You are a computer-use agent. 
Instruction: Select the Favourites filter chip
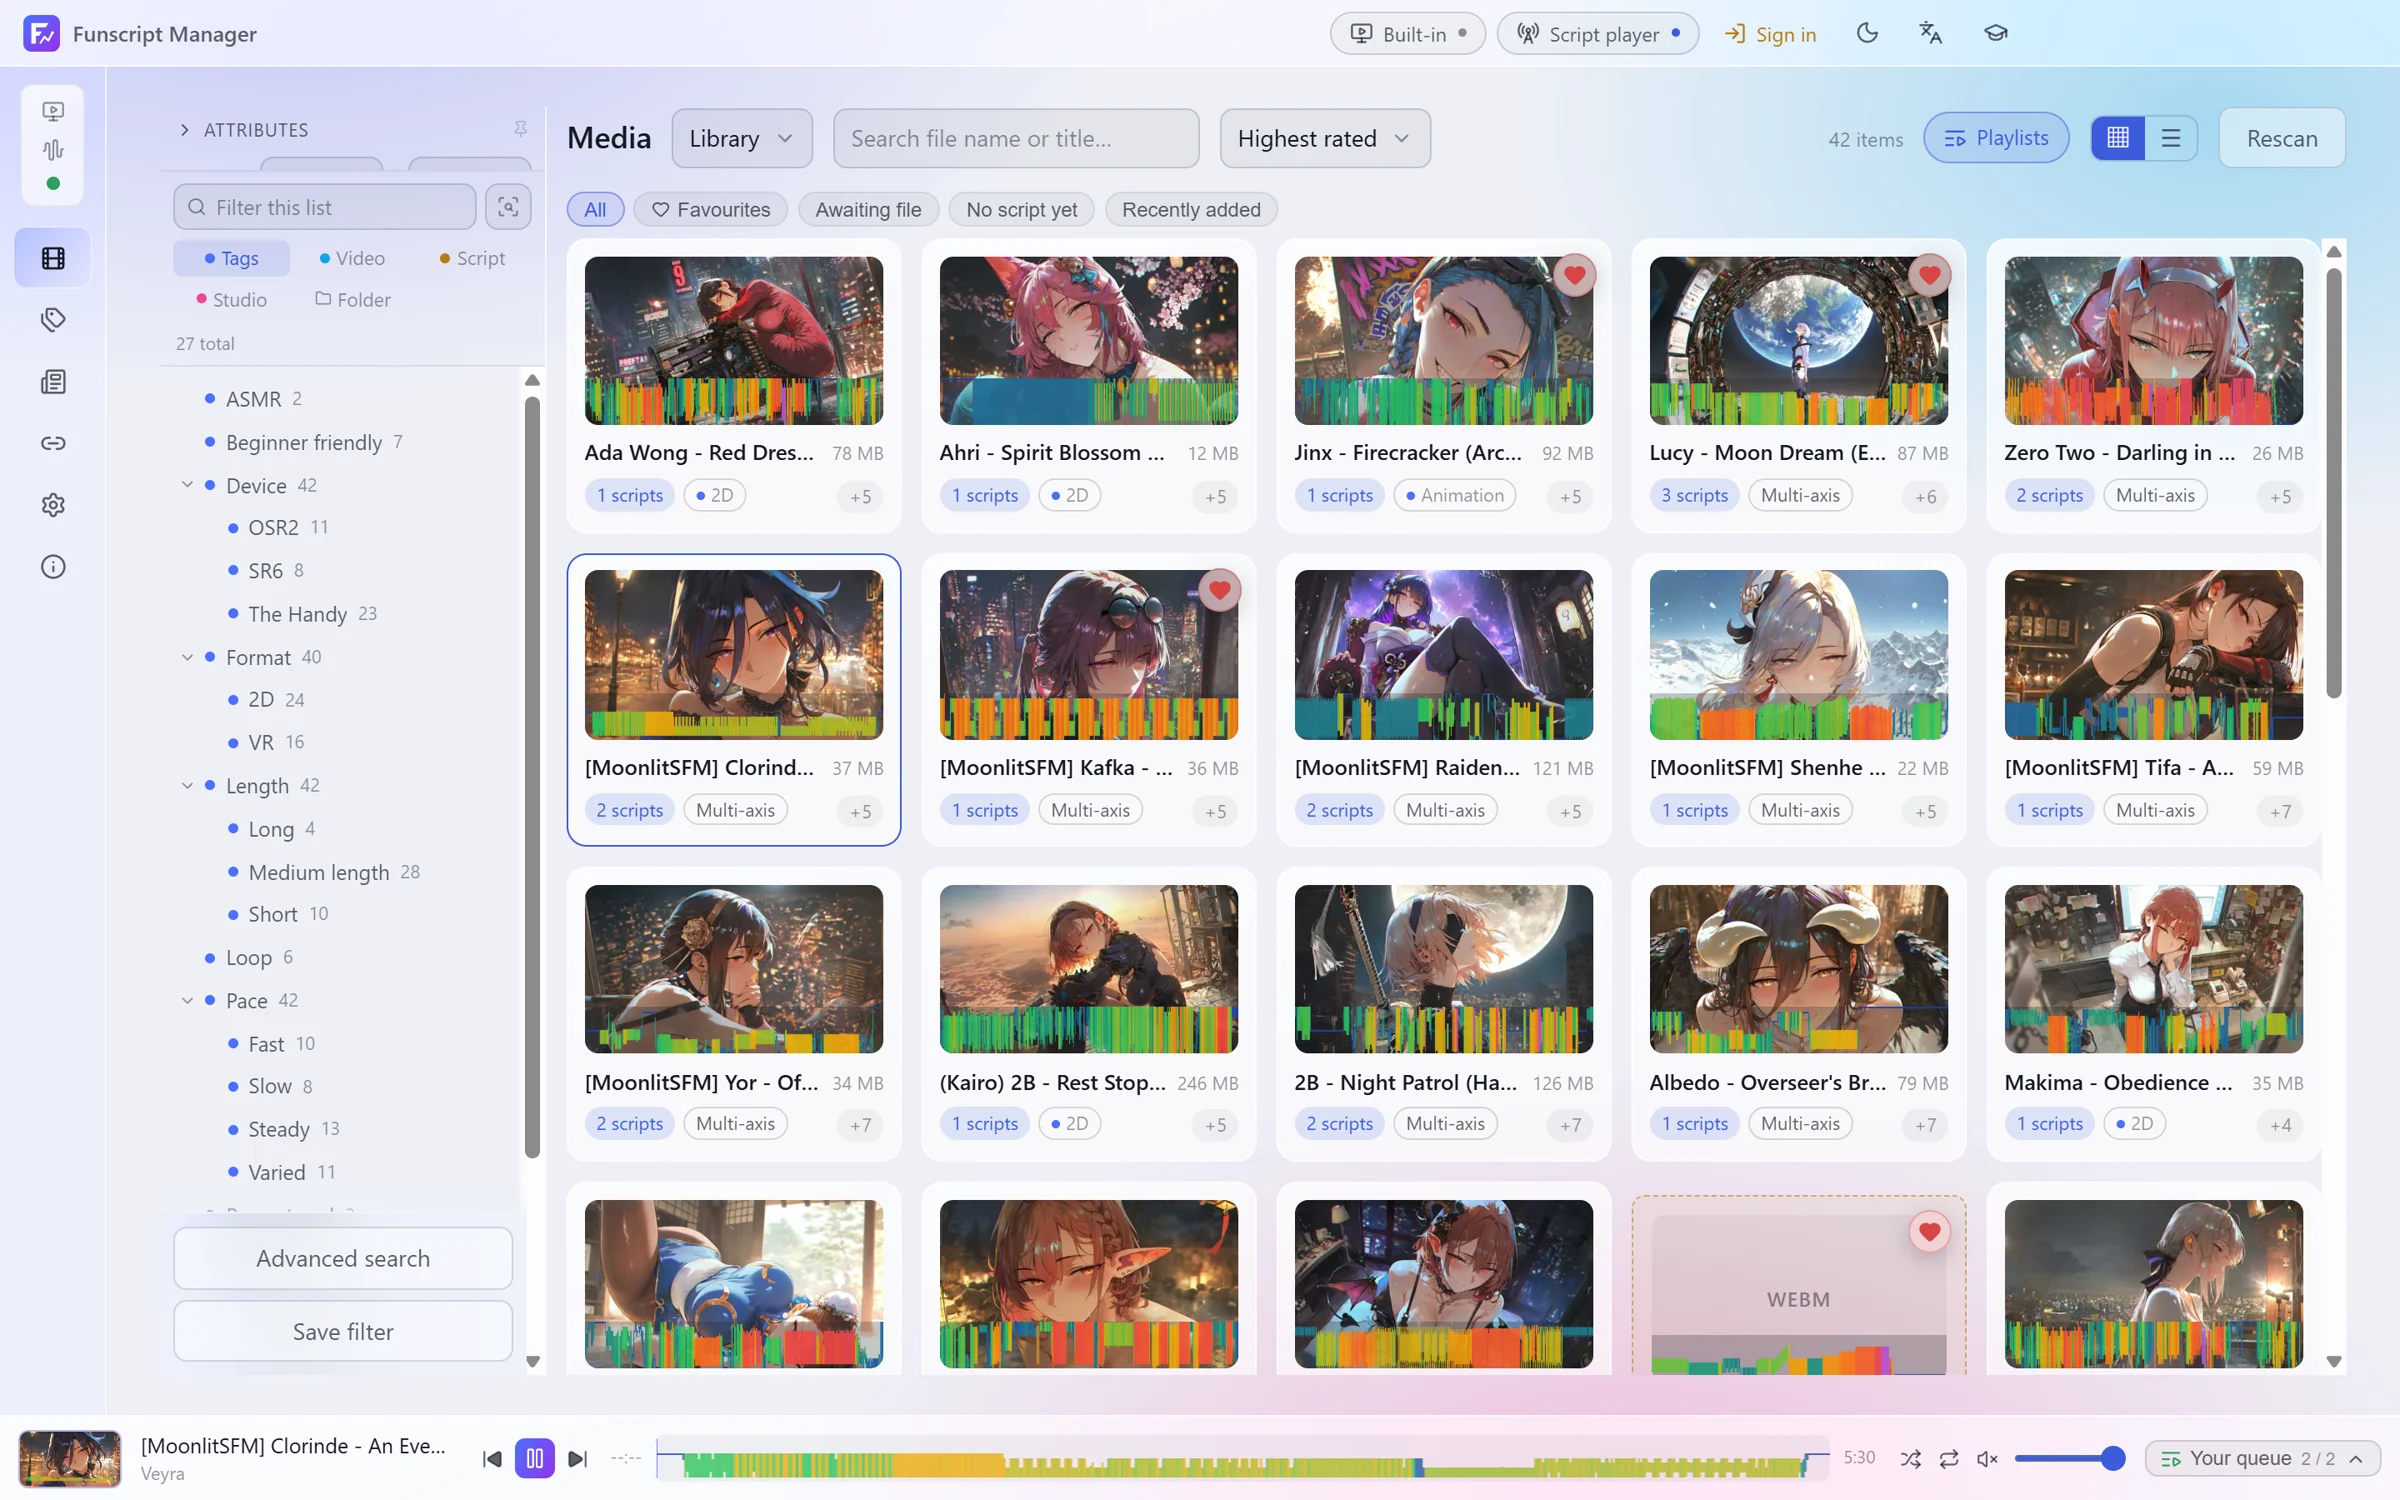click(710, 209)
